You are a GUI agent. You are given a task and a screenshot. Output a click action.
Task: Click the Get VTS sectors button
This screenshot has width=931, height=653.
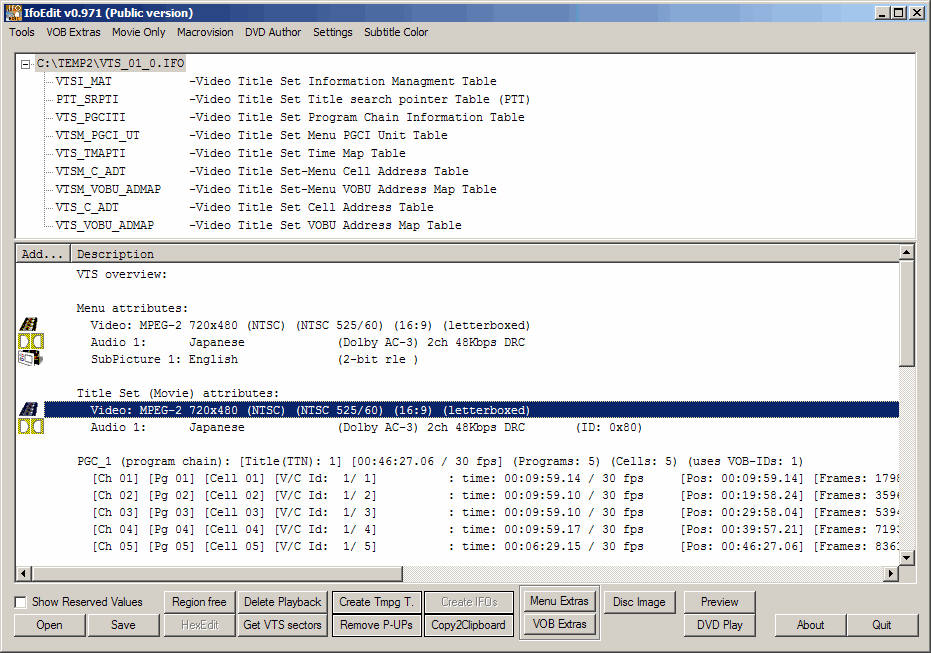tap(282, 625)
